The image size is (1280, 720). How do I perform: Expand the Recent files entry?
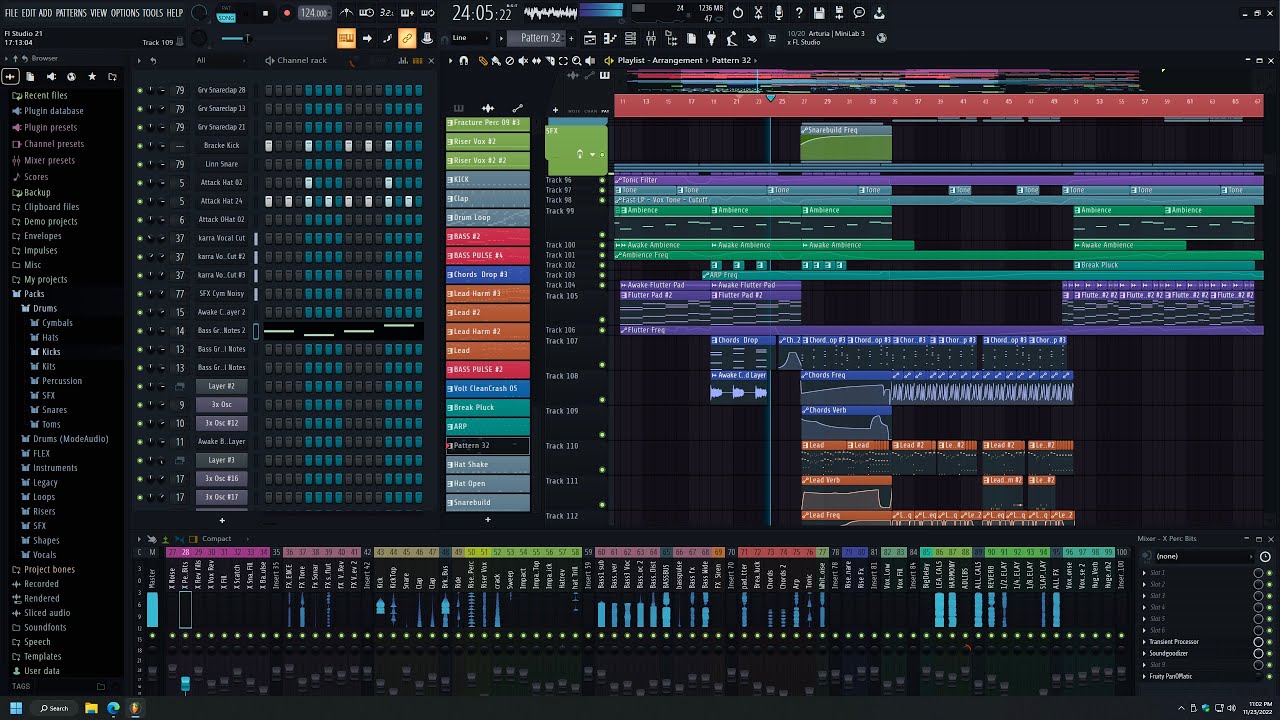(x=45, y=96)
